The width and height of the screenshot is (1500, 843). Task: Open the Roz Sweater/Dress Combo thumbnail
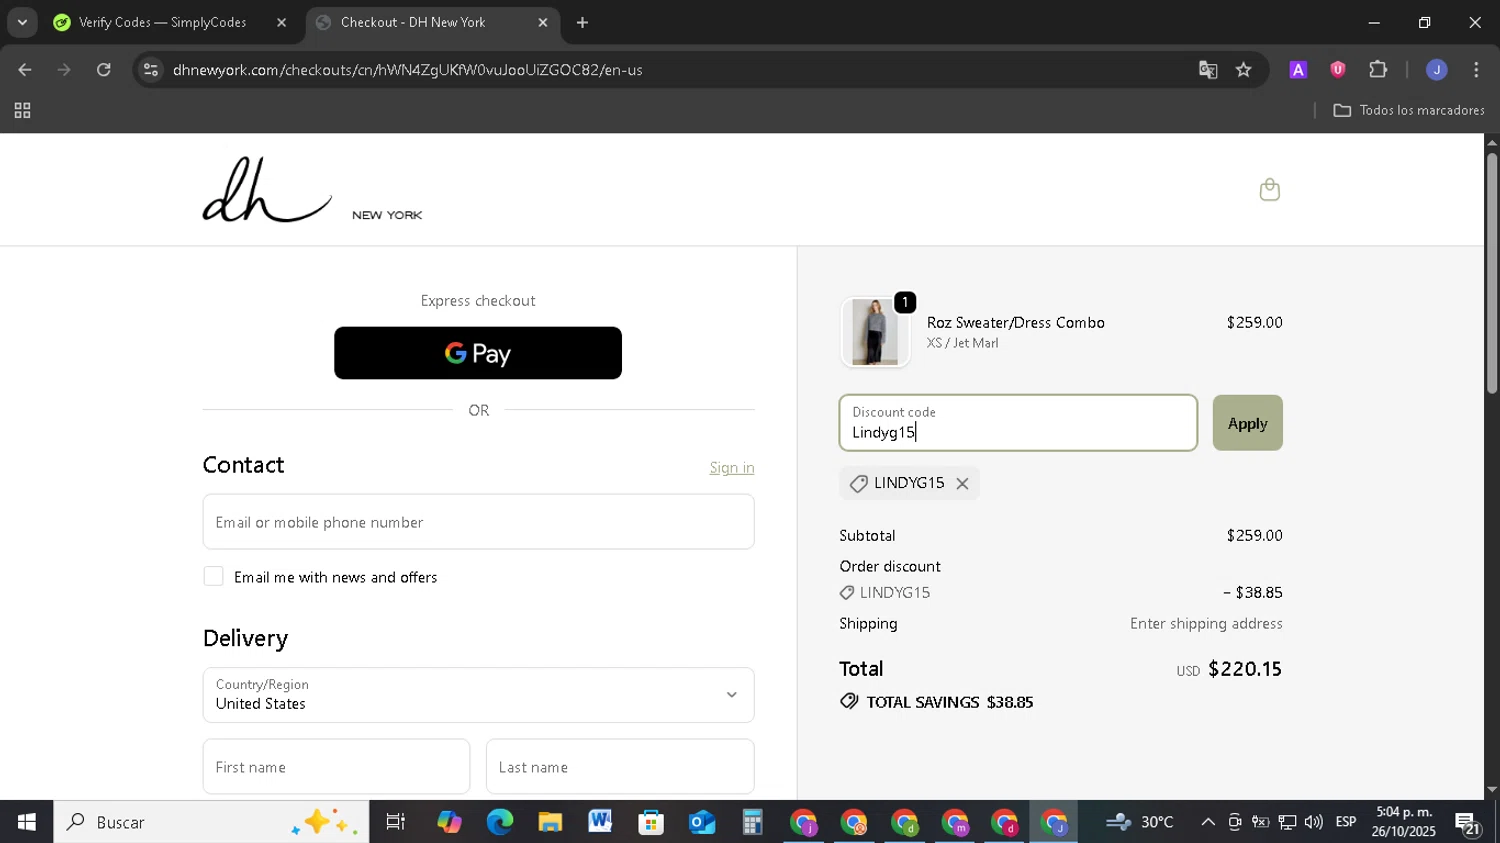pyautogui.click(x=875, y=332)
